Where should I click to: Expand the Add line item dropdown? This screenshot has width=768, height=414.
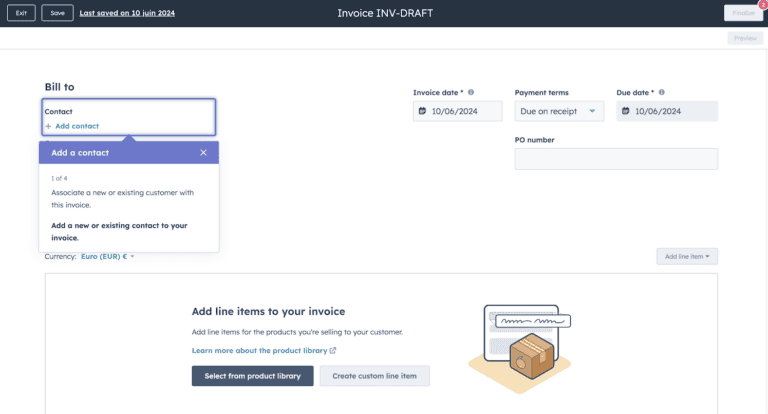click(x=687, y=257)
